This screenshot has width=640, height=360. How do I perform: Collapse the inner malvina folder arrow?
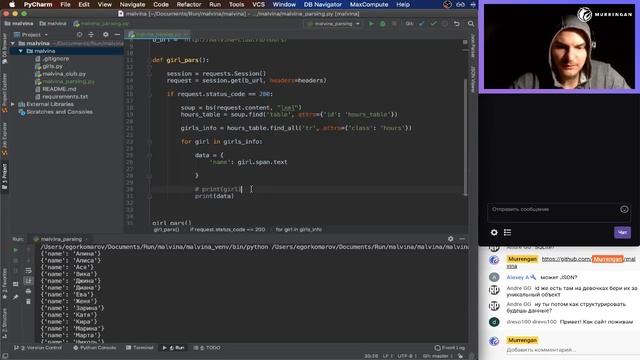click(x=20, y=51)
